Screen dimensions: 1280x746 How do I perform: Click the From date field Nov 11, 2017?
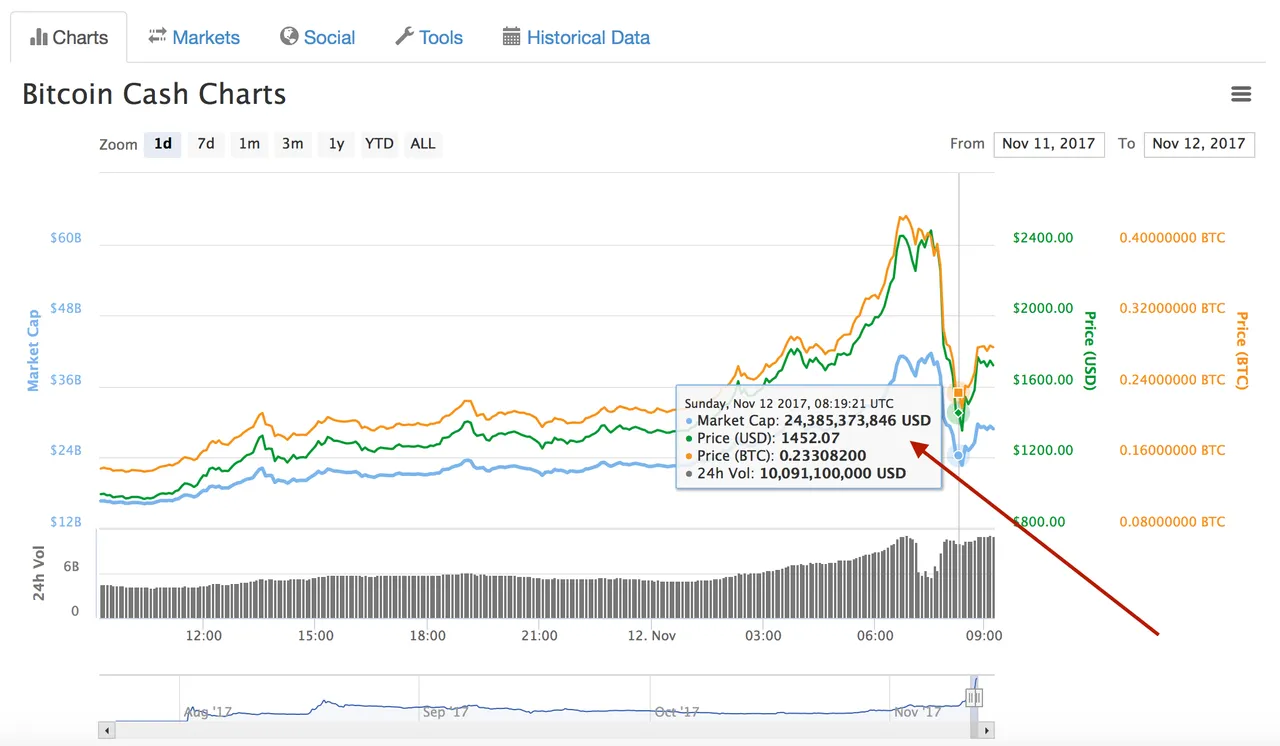point(1049,144)
